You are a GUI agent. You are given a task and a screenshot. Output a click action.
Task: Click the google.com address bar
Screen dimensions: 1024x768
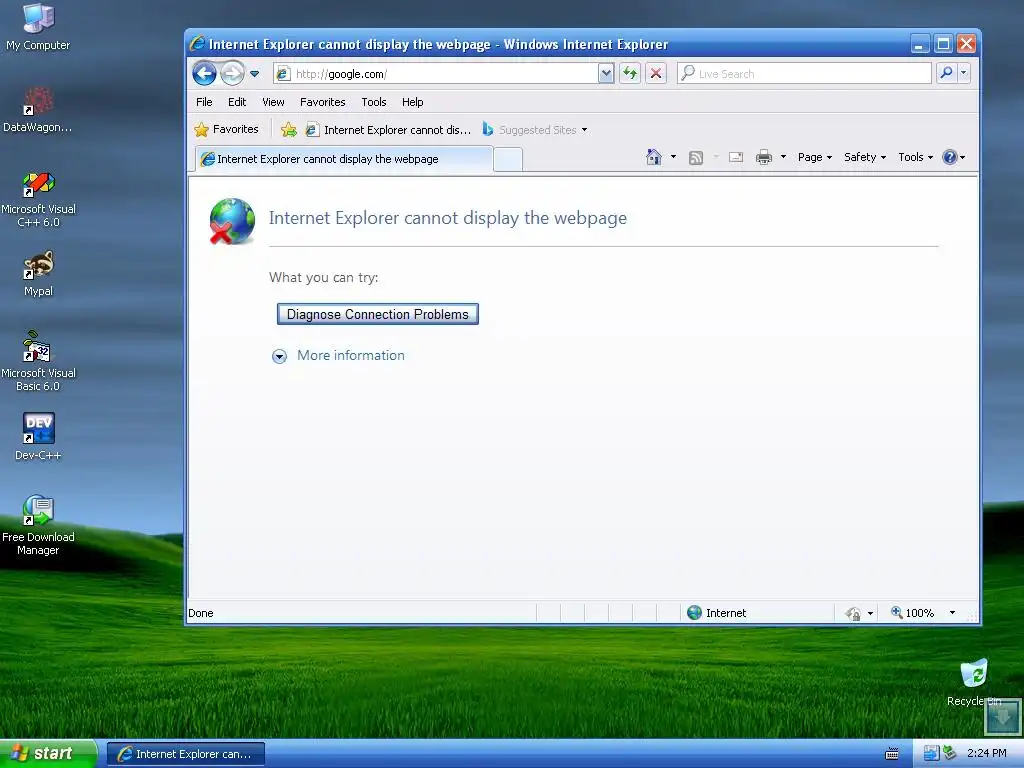click(436, 74)
